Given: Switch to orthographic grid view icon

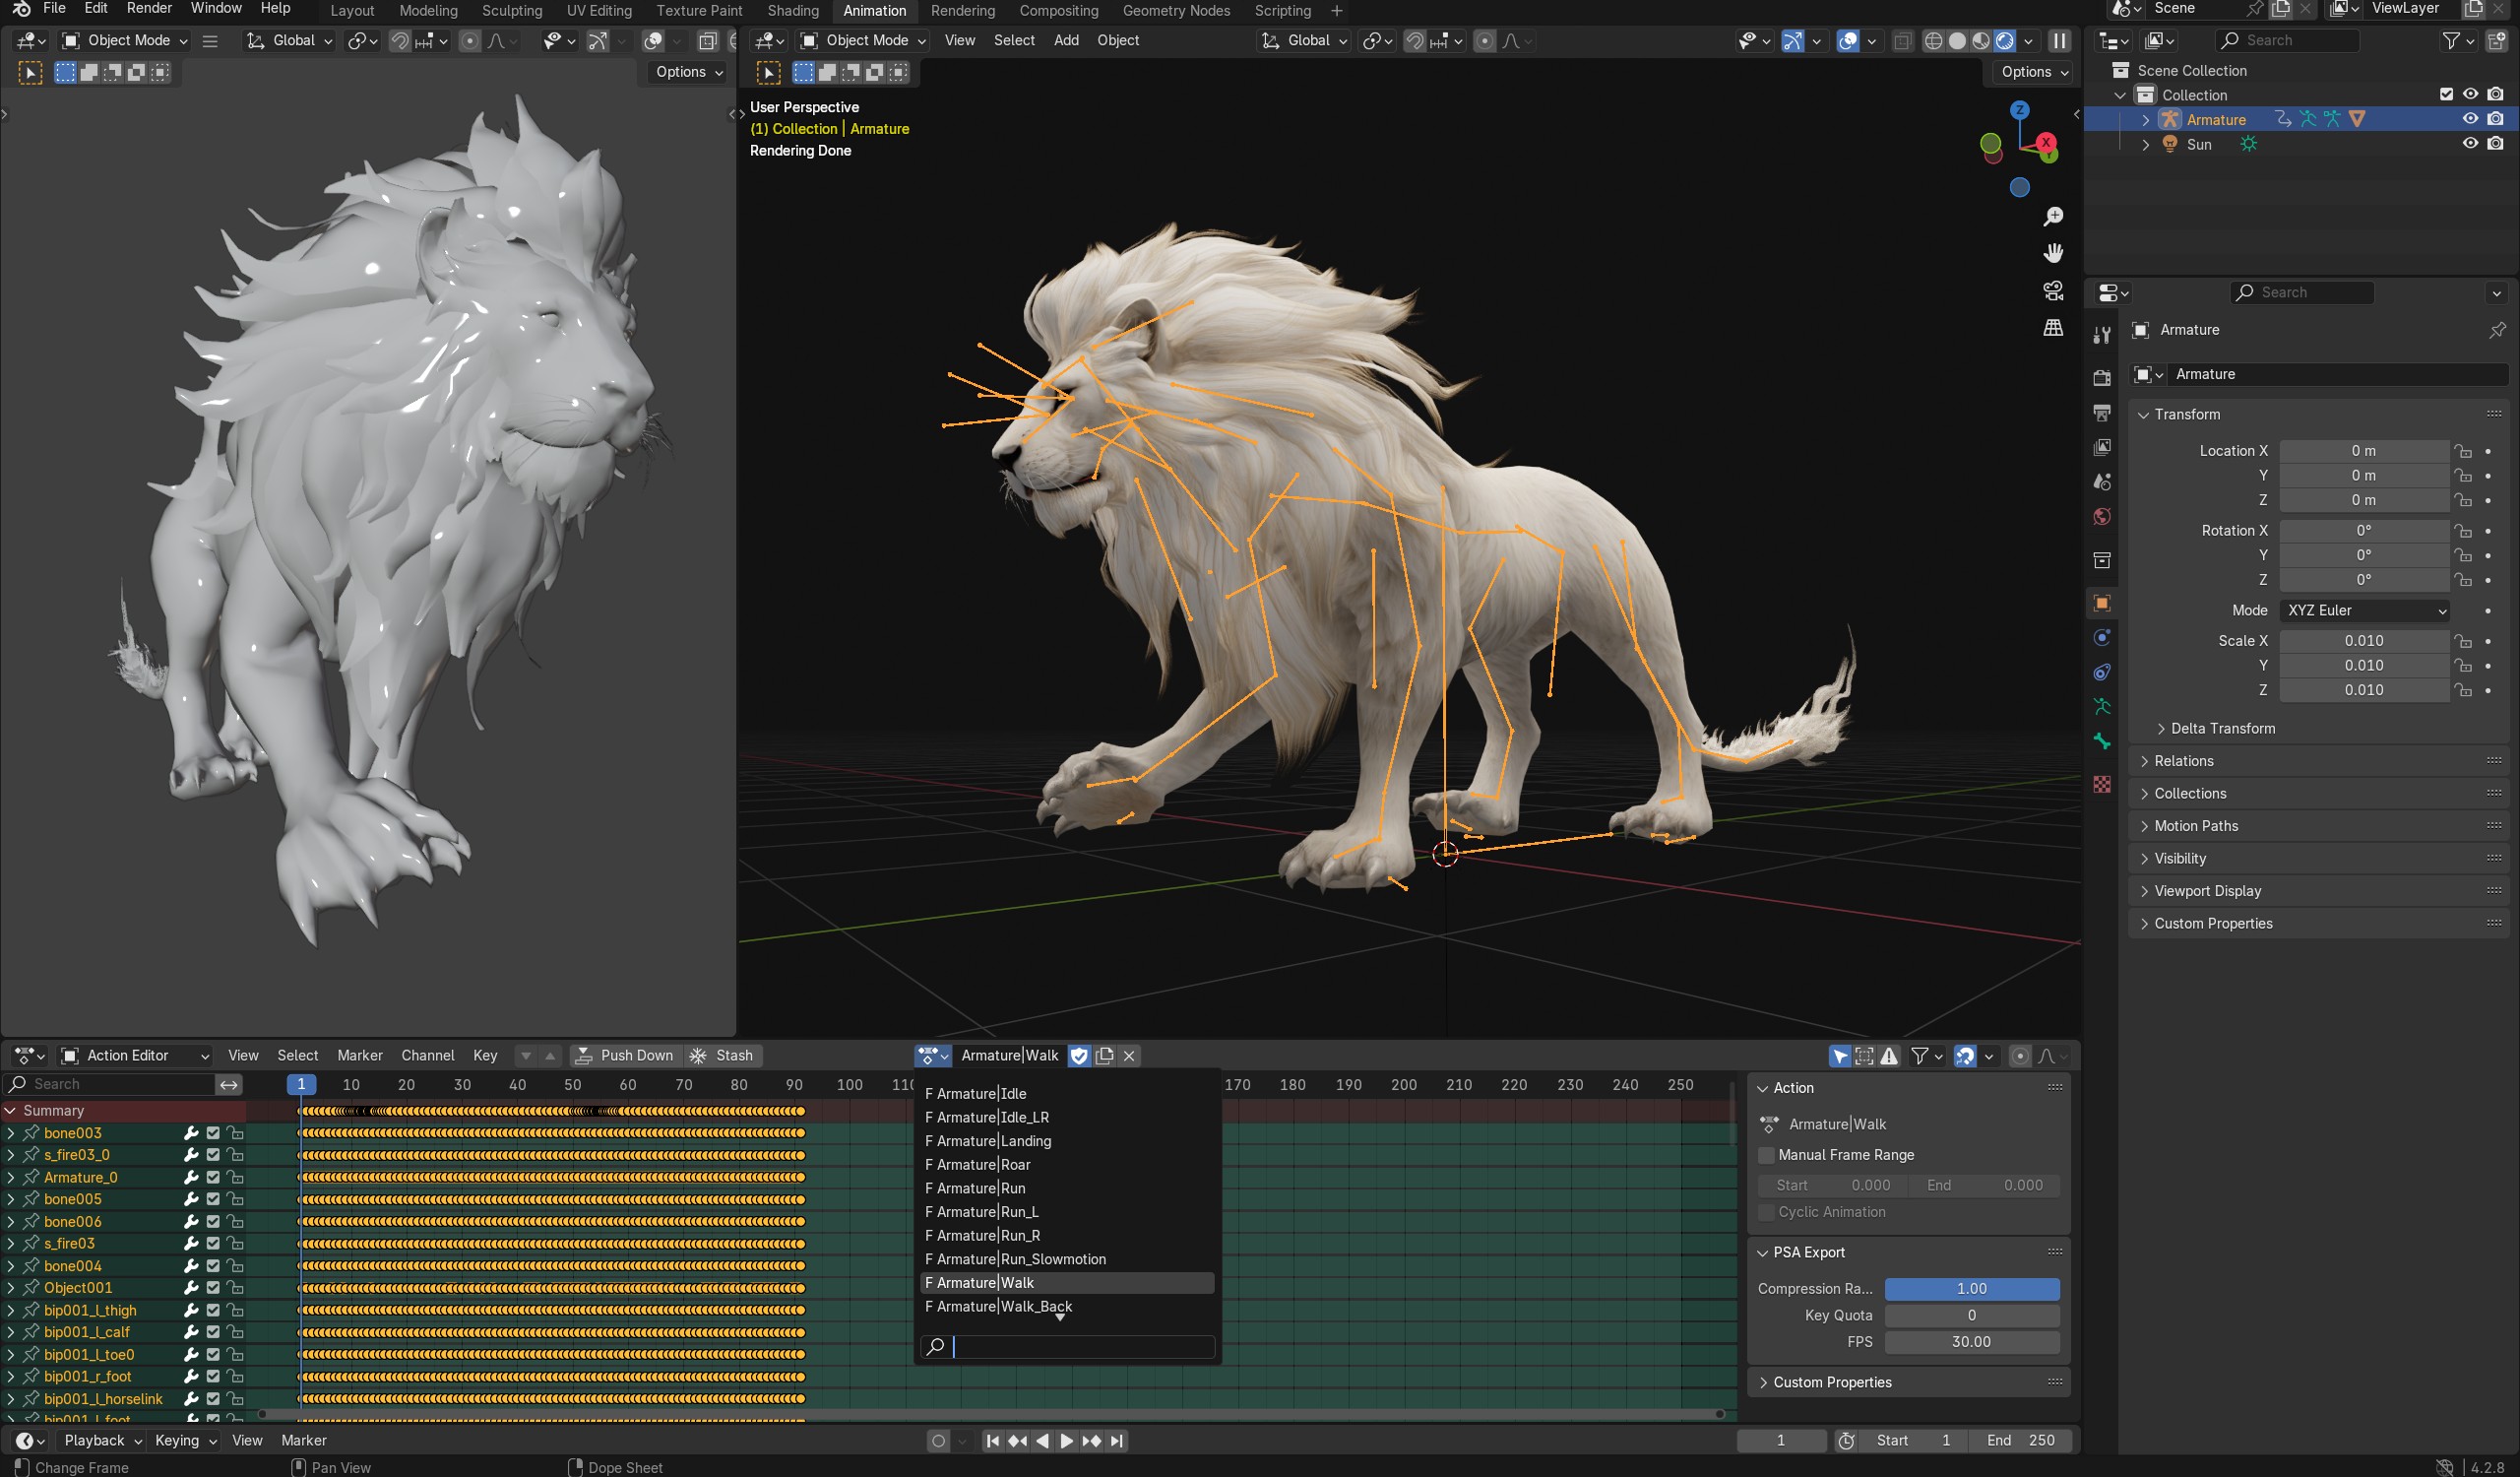Looking at the screenshot, I should point(2053,327).
